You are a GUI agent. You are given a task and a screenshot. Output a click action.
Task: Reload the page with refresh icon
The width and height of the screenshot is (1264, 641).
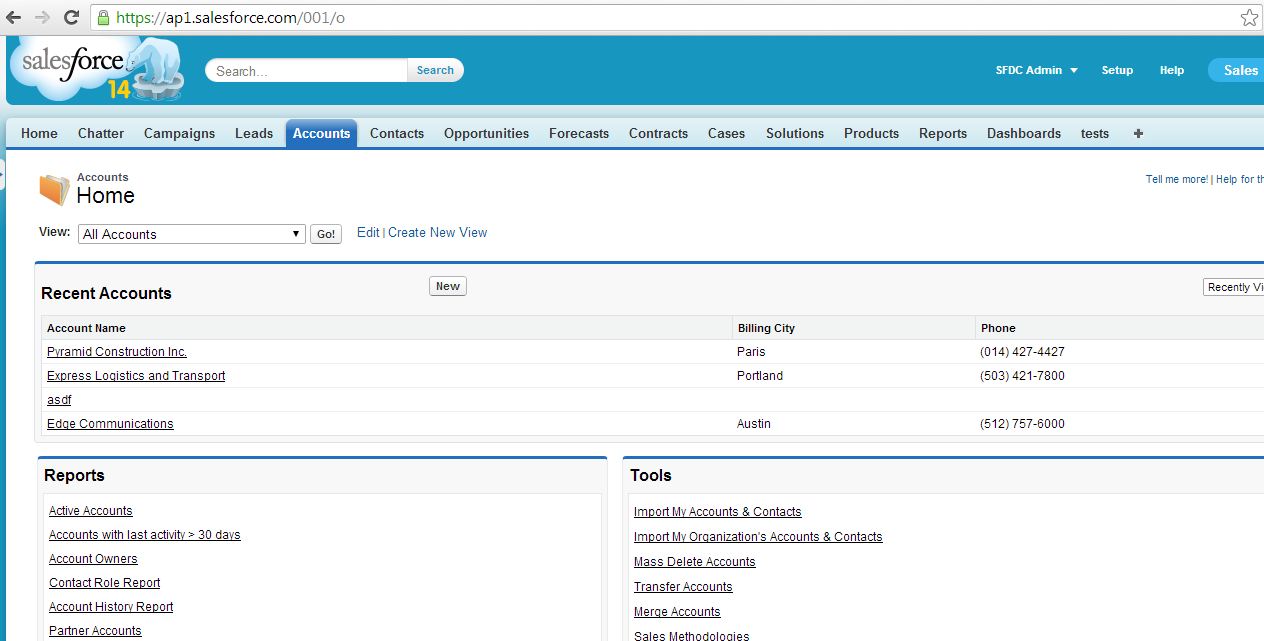click(71, 17)
